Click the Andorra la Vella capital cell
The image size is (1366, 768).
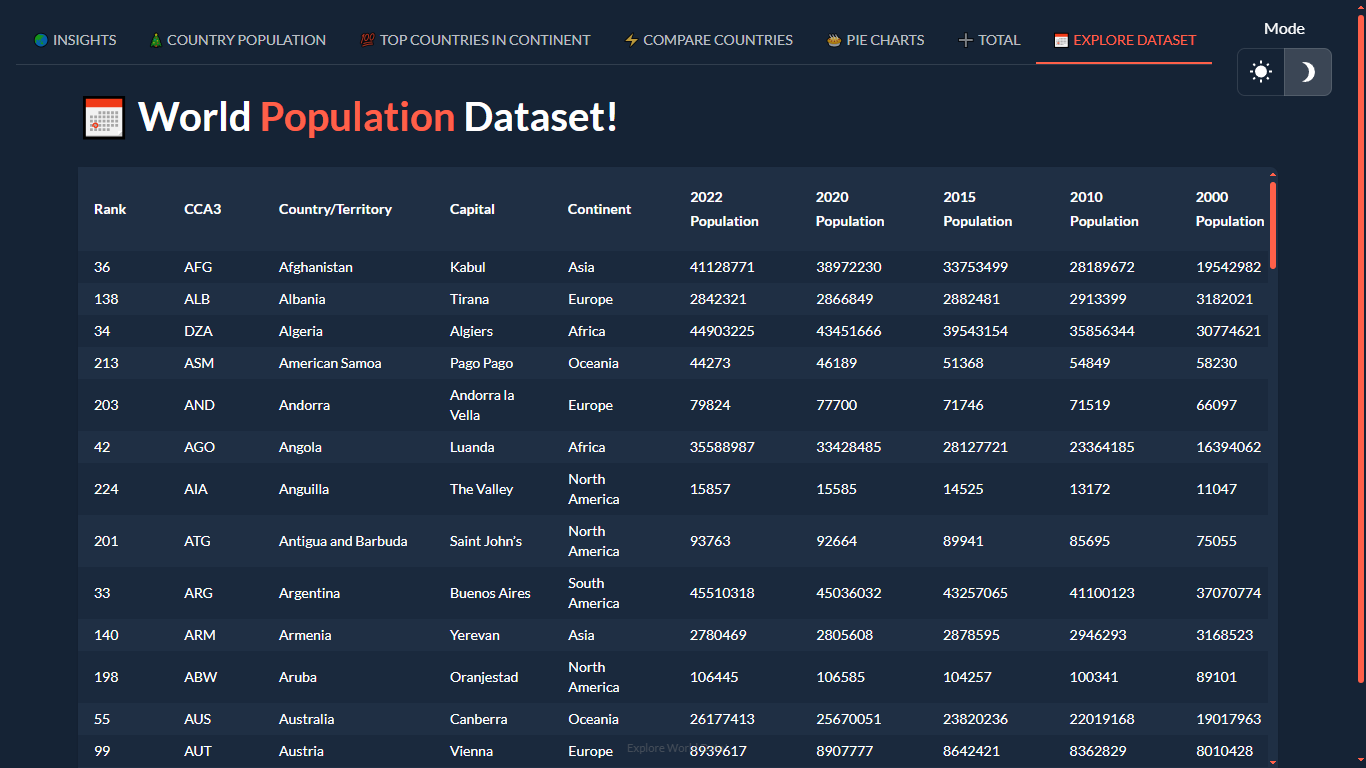click(x=482, y=405)
